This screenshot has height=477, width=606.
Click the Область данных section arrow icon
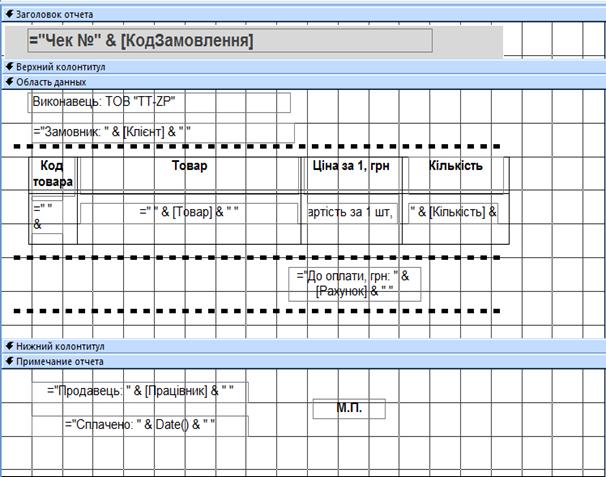[10, 82]
